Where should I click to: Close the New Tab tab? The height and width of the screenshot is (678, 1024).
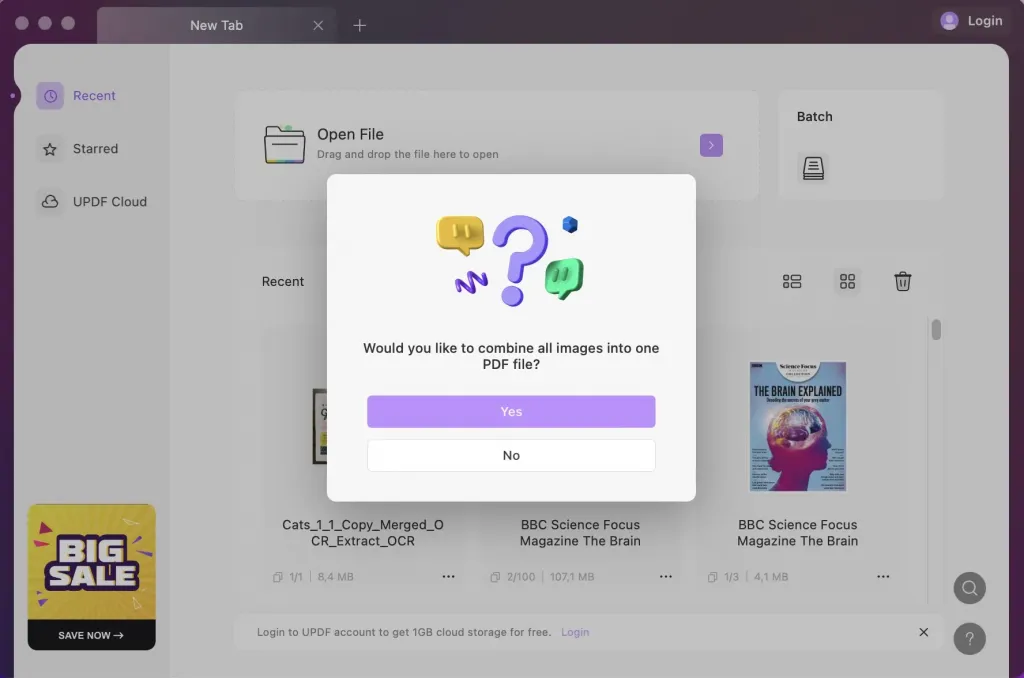pos(318,25)
